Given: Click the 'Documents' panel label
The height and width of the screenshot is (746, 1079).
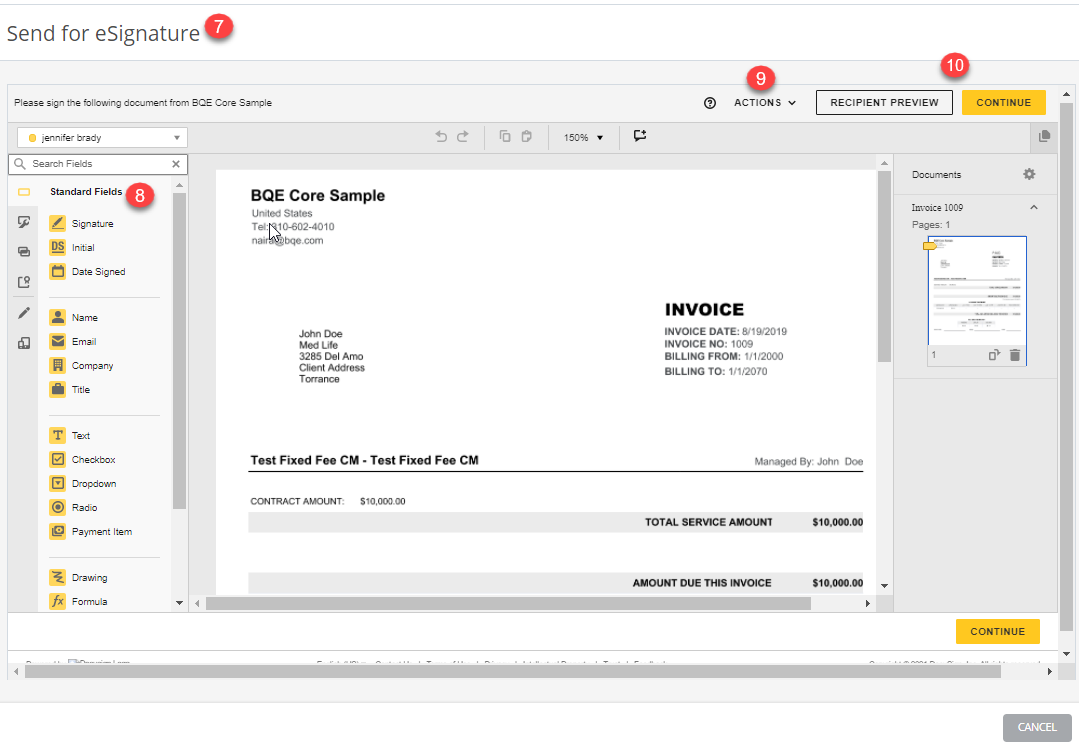Looking at the screenshot, I should [x=937, y=175].
